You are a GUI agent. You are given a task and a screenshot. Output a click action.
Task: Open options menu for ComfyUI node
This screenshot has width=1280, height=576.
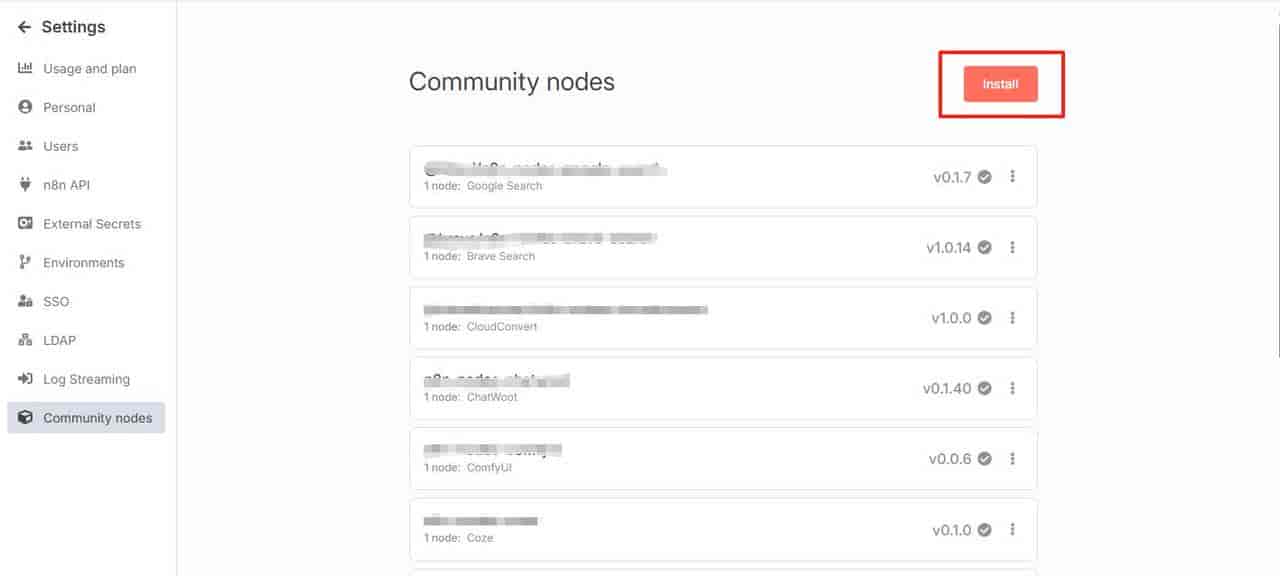1012,459
